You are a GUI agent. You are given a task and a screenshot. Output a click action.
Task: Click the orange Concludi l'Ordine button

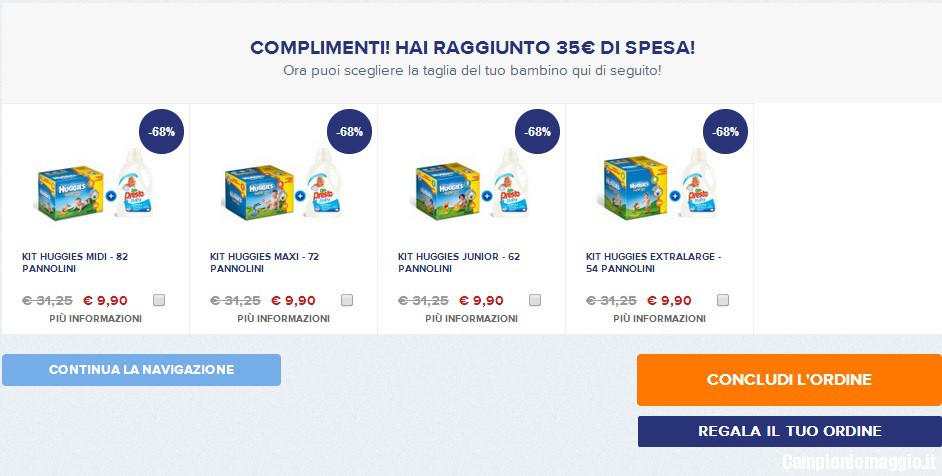[x=789, y=380]
